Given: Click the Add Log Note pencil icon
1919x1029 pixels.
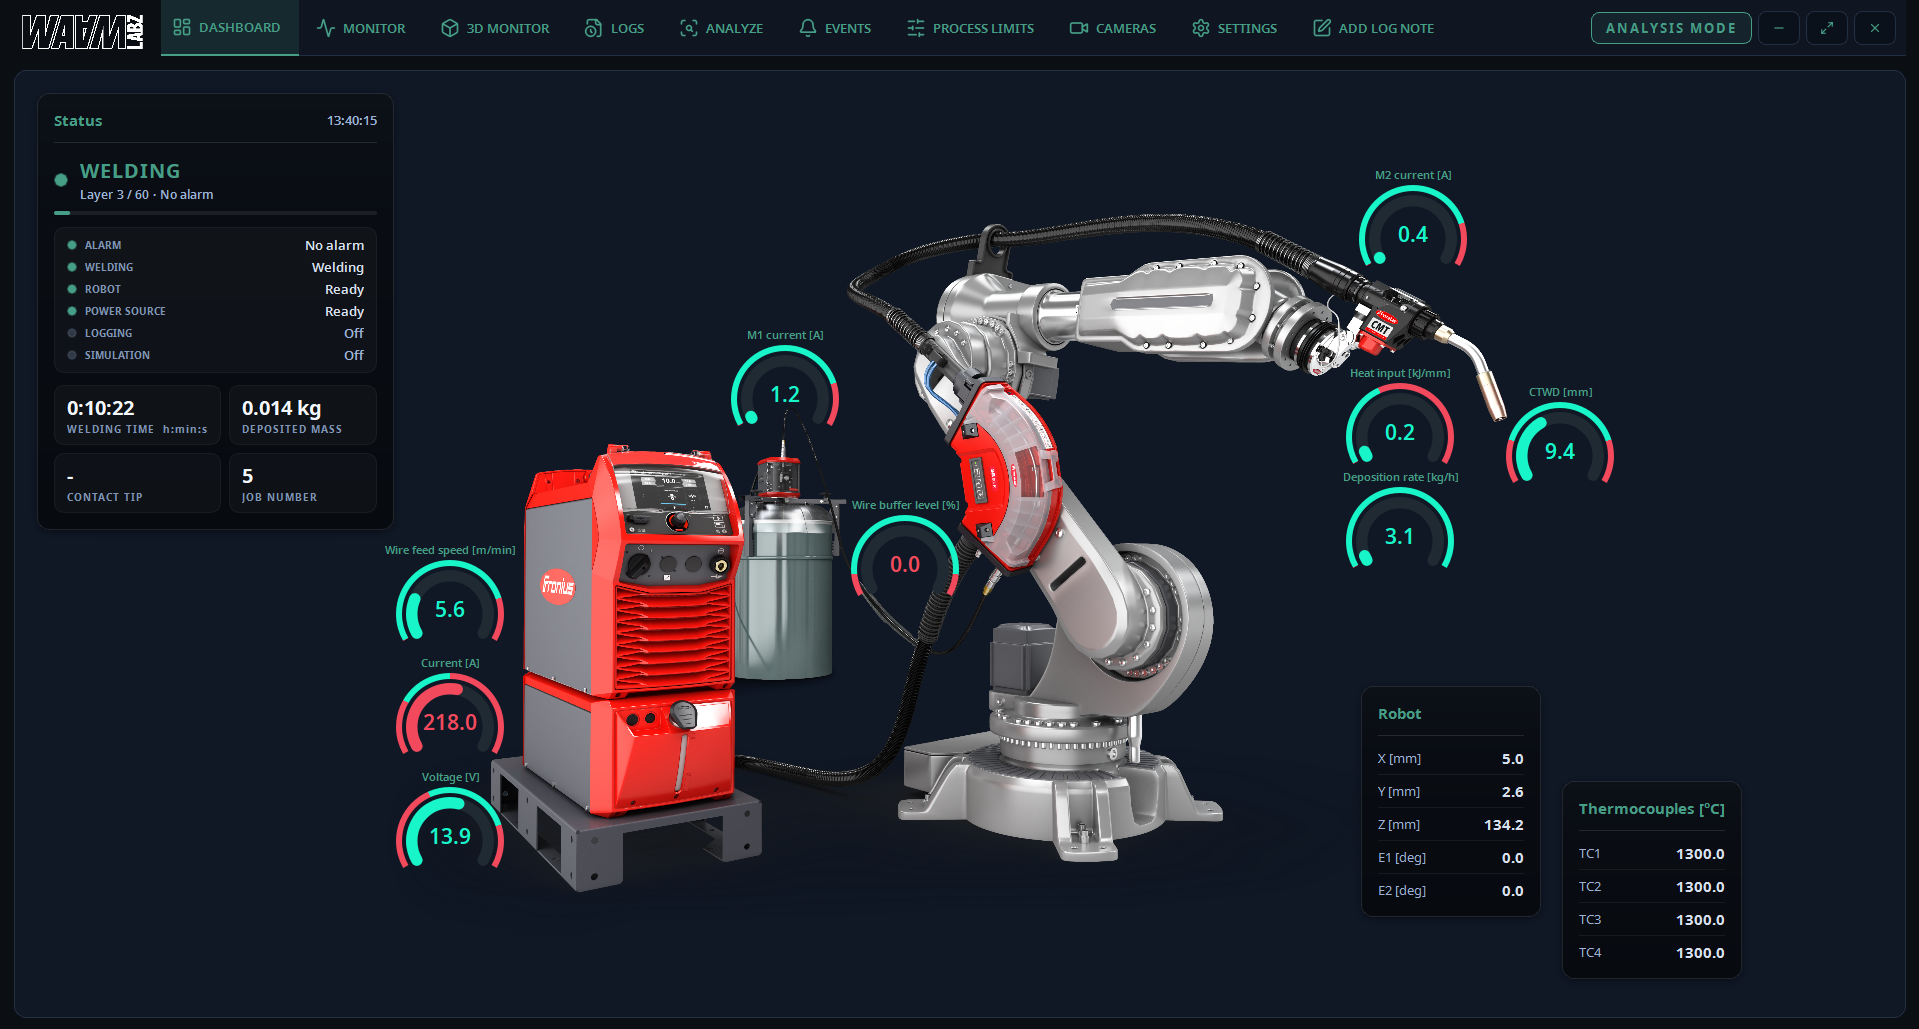Looking at the screenshot, I should point(1321,28).
